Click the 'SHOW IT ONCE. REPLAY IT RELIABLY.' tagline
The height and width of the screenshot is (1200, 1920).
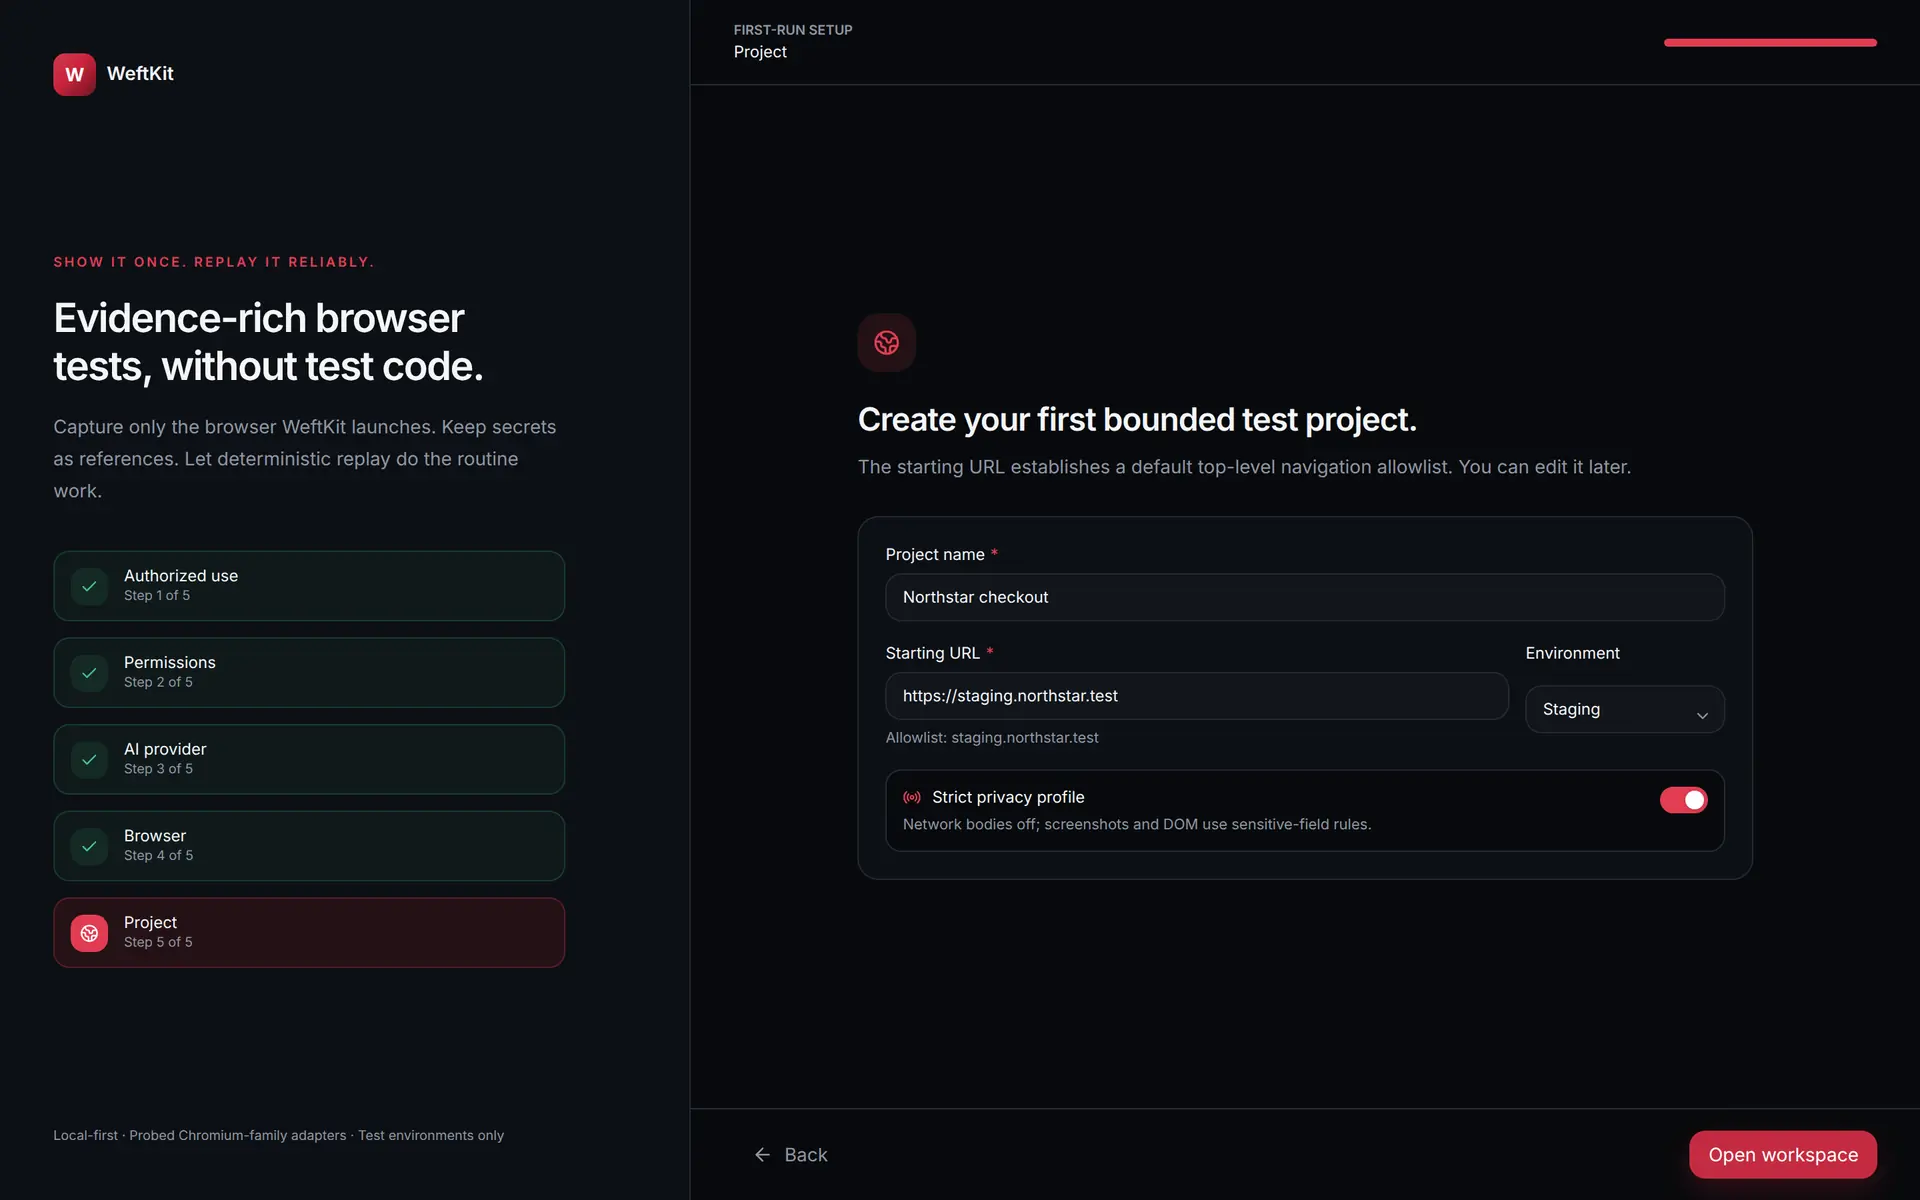pos(214,262)
